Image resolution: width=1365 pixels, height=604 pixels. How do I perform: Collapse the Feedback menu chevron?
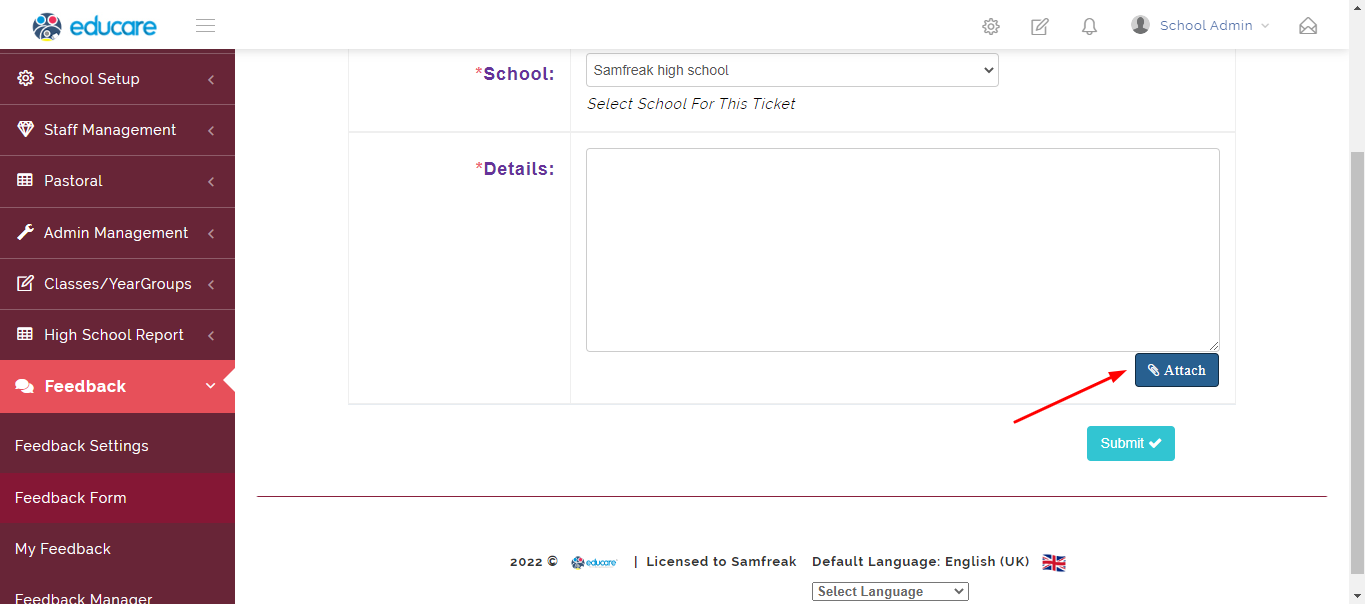coord(211,386)
